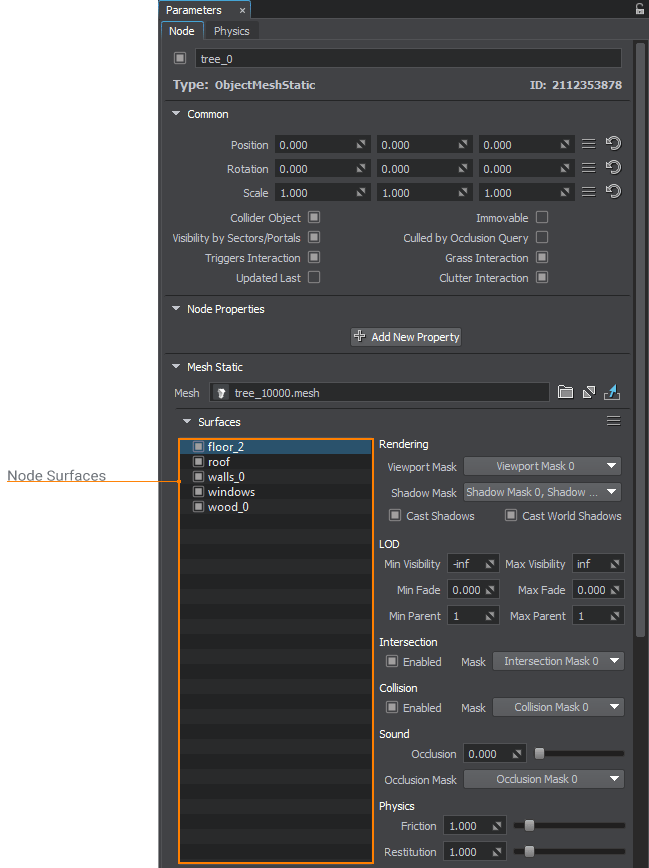Collapse the Common section triangle
The image size is (649, 868).
176,114
